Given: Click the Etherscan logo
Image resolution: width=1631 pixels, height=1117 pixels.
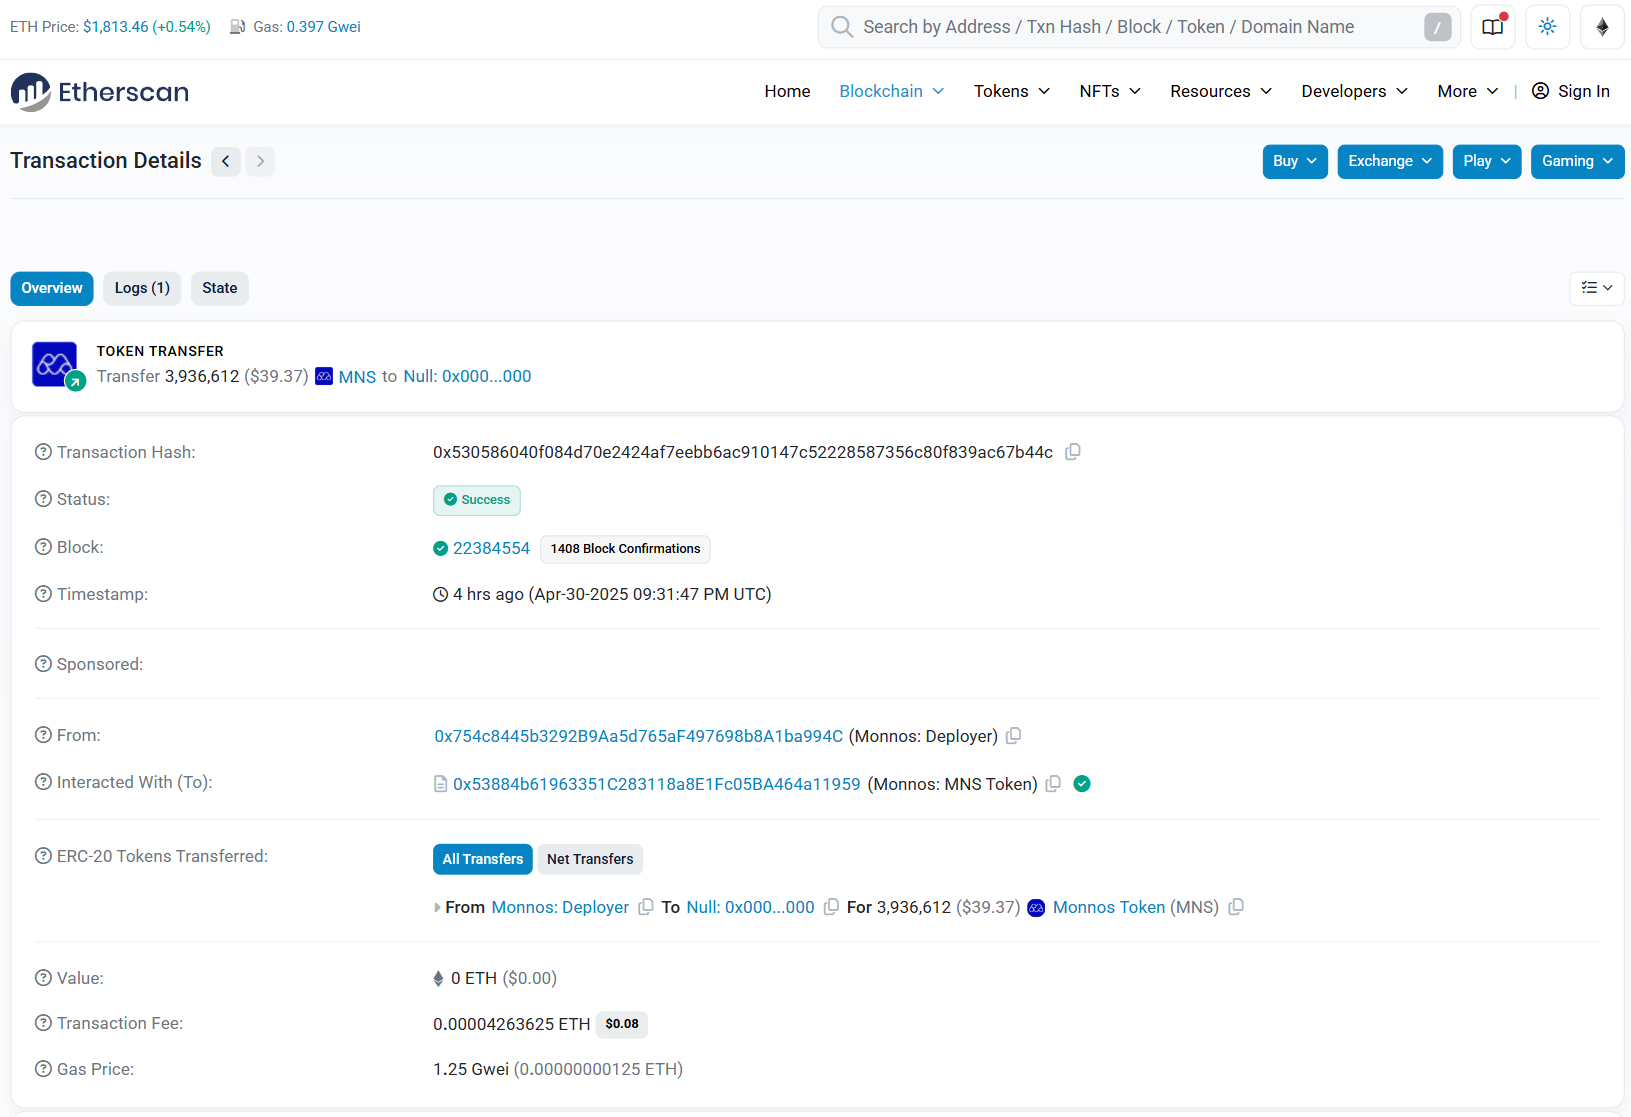Looking at the screenshot, I should 99,92.
